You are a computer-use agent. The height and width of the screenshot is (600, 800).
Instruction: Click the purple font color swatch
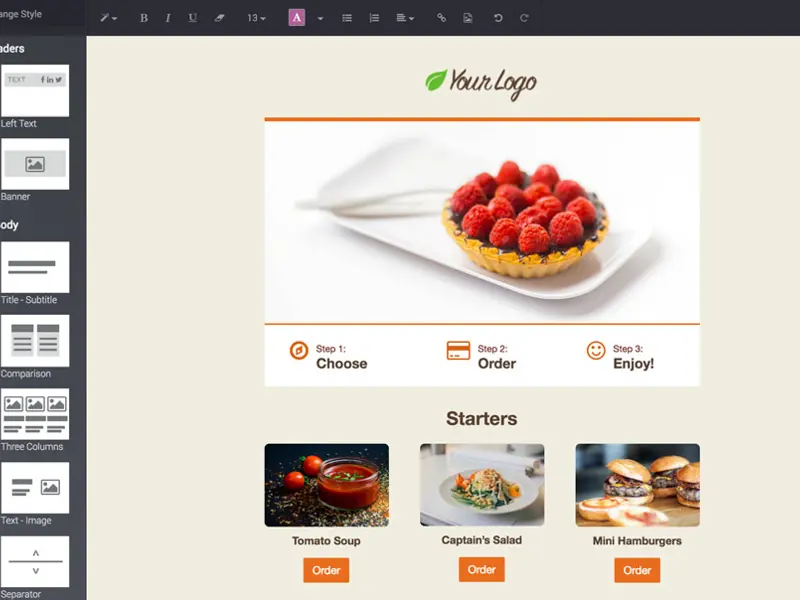click(x=297, y=18)
